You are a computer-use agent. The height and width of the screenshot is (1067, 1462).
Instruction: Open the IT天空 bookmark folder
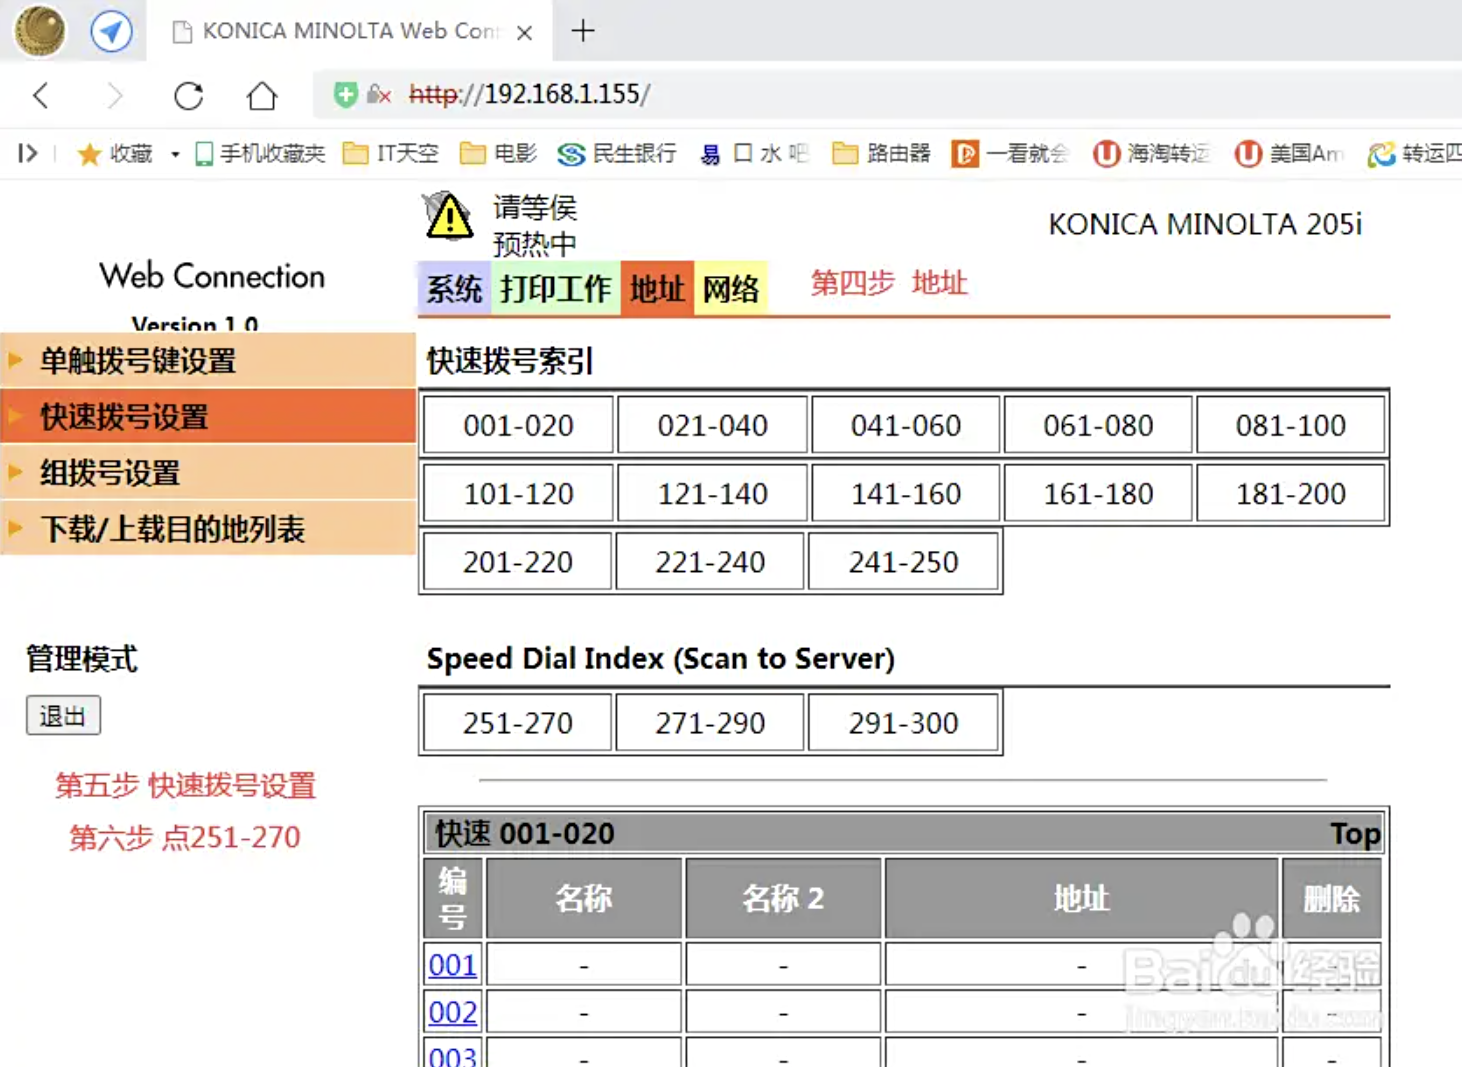[x=390, y=153]
